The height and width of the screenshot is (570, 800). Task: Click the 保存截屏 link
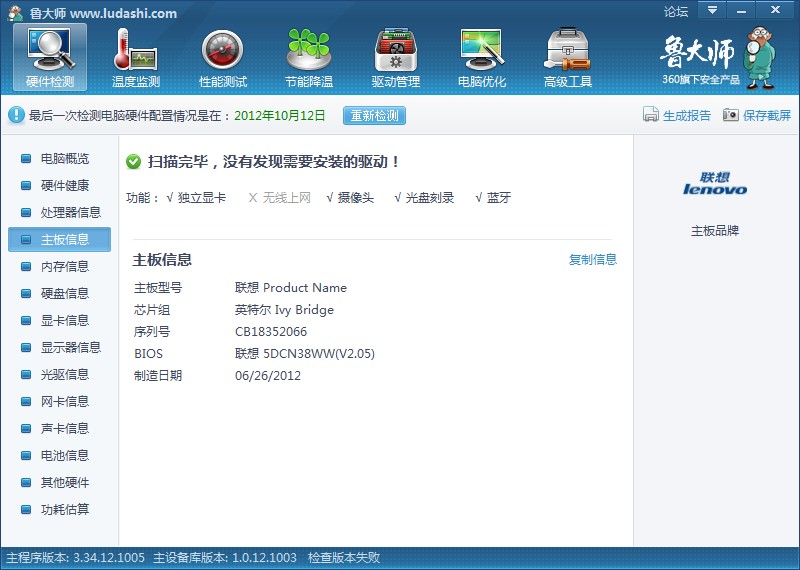[767, 115]
